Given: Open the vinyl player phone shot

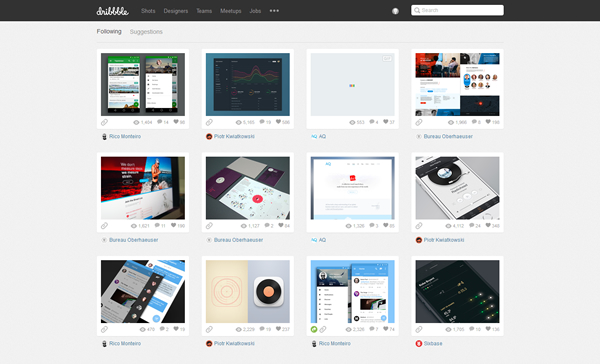Looking at the screenshot, I should tap(457, 188).
